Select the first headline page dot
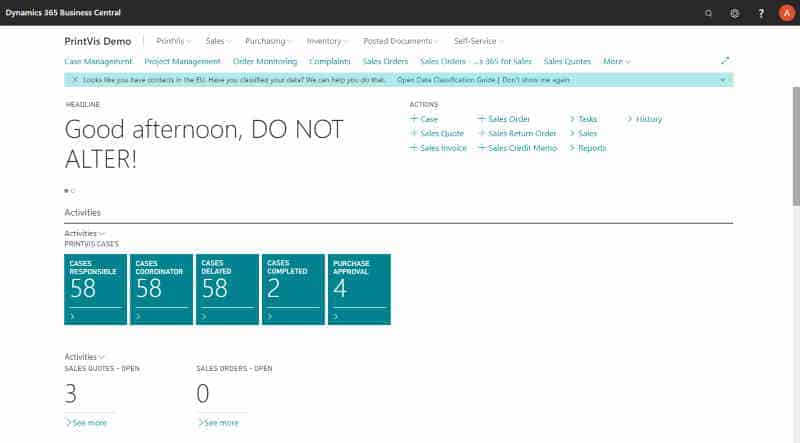 66,191
